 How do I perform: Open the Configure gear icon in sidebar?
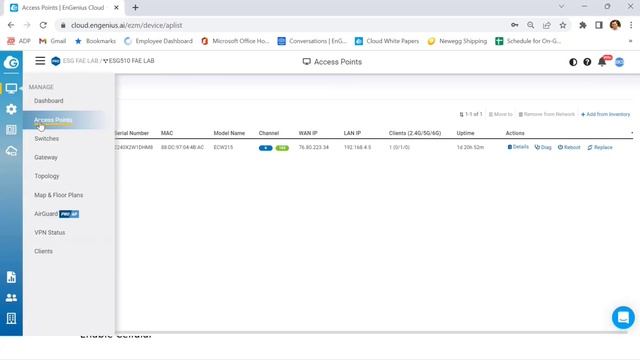(11, 109)
